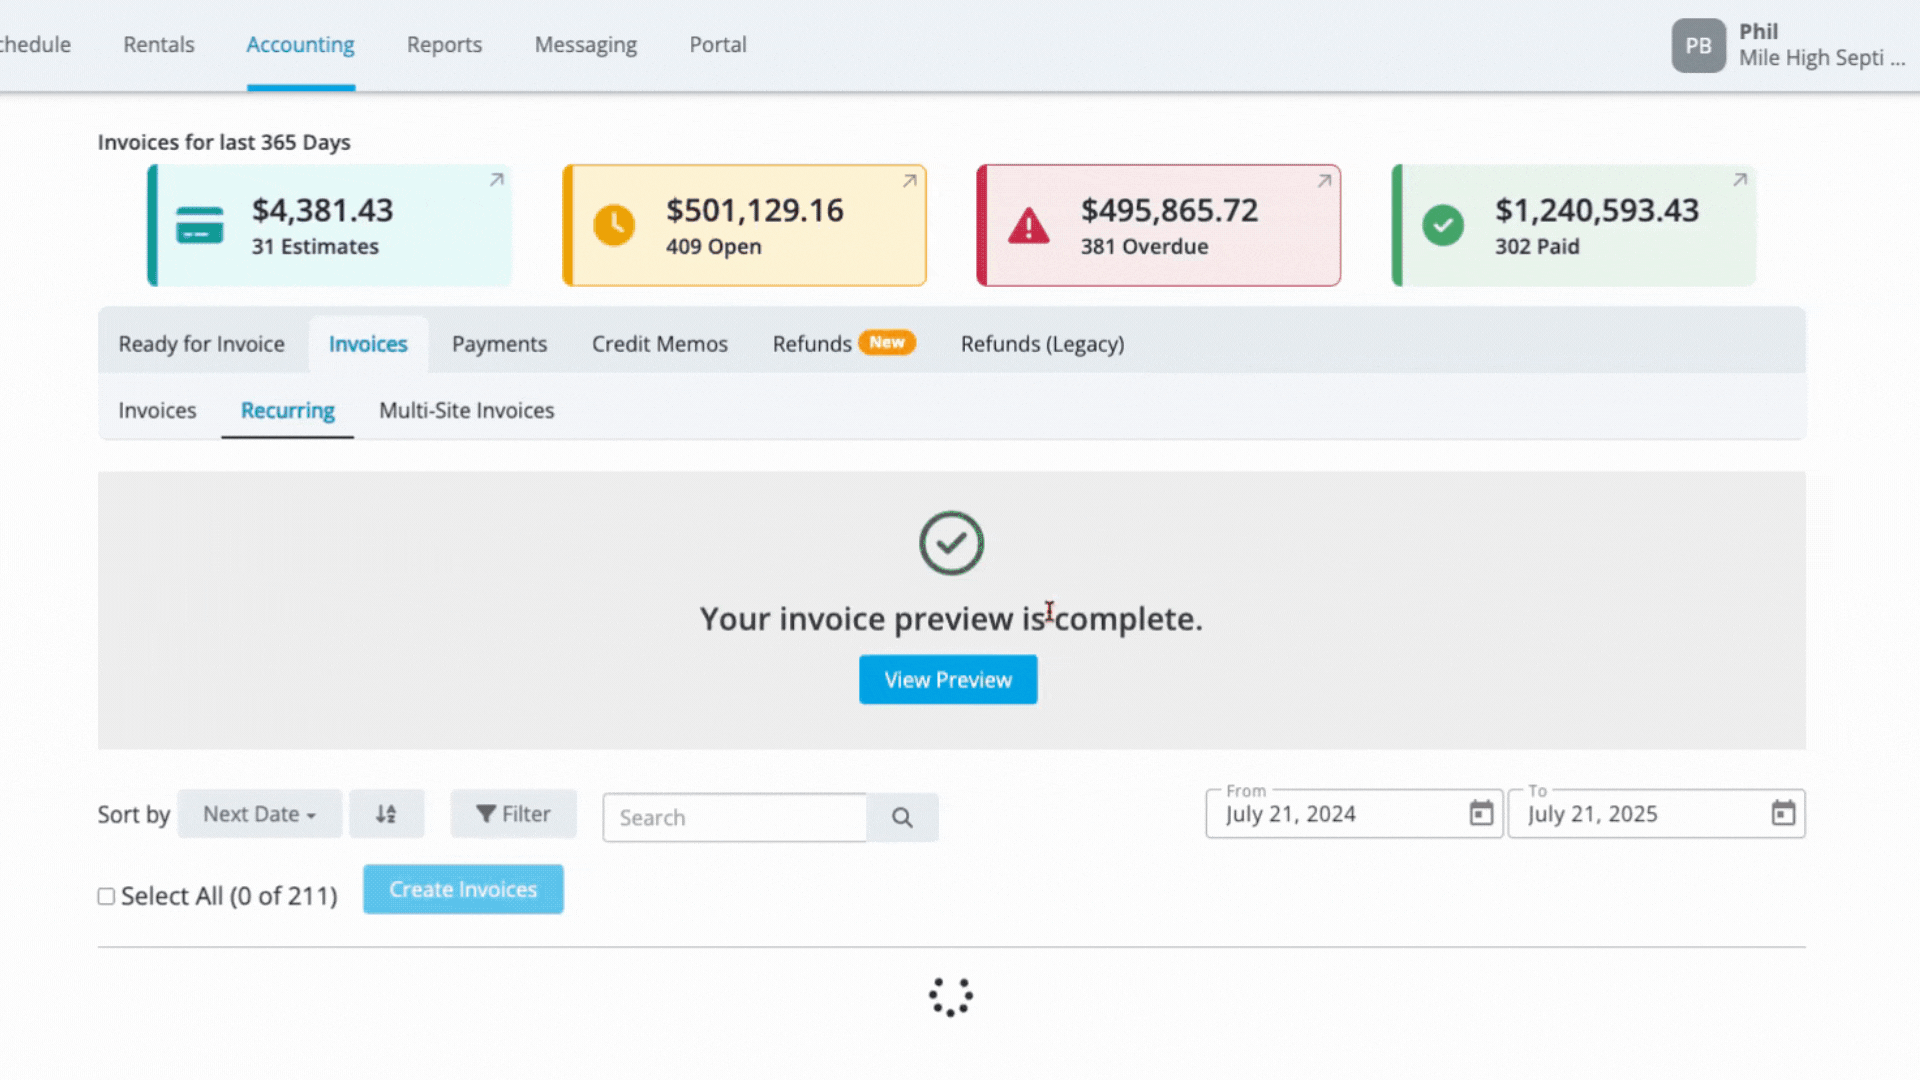The image size is (1920, 1080).
Task: Open the Multi-Site Invoices subtab
Action: 466,410
